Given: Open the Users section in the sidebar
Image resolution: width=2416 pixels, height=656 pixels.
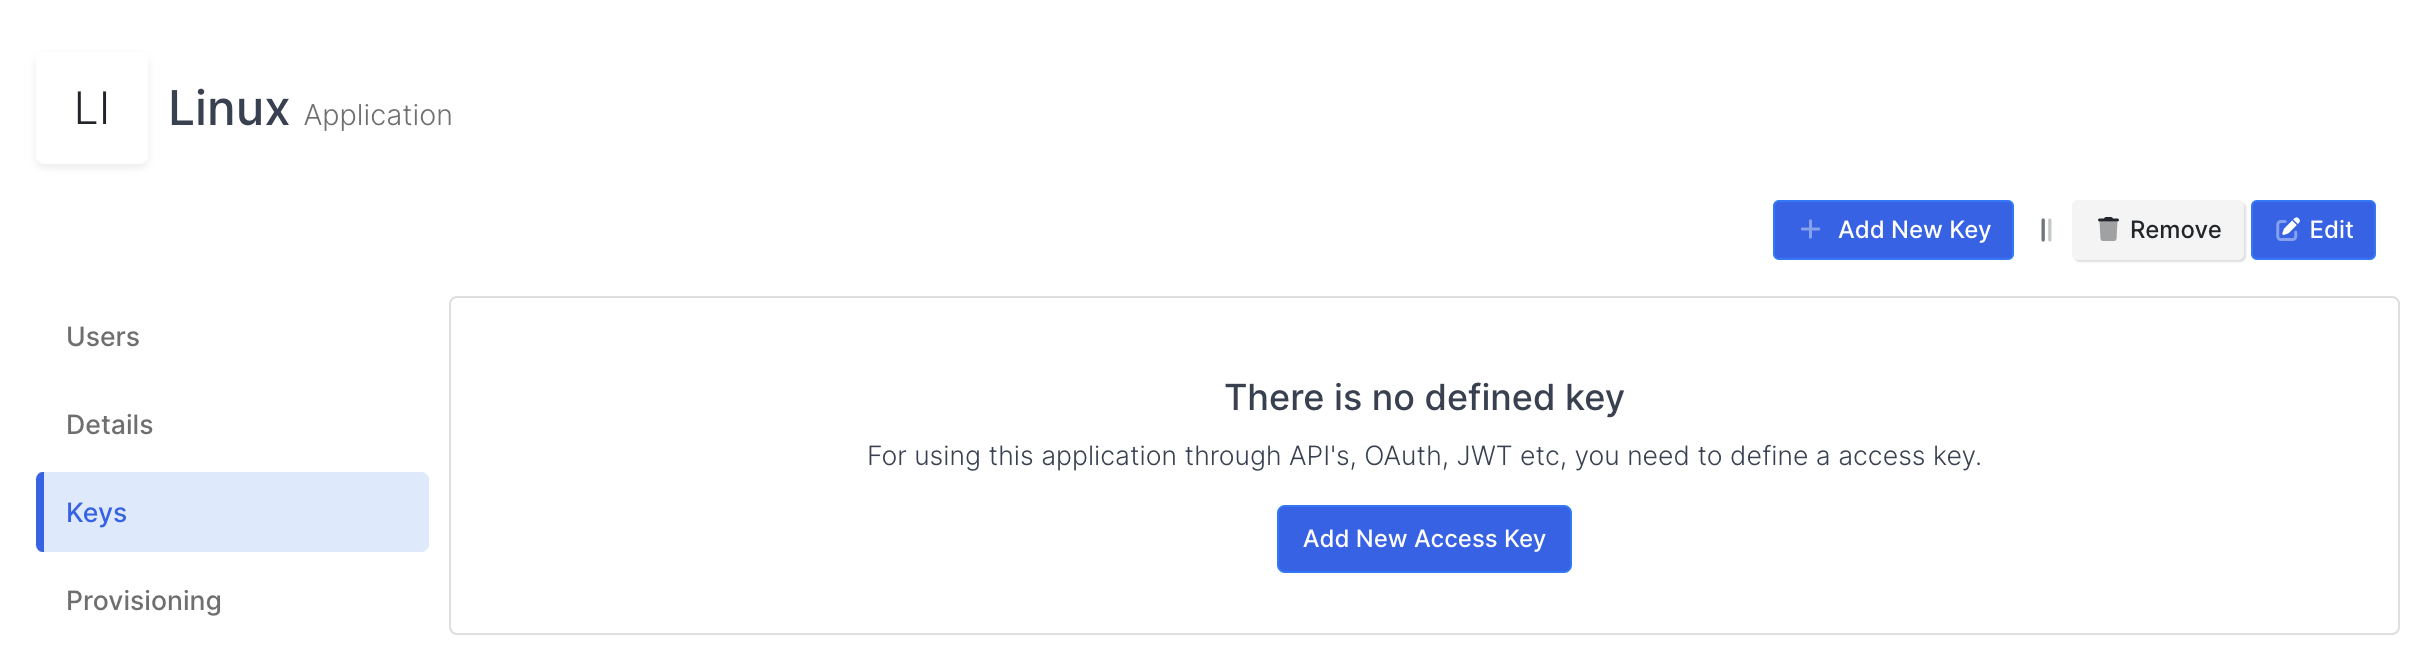Looking at the screenshot, I should pos(102,336).
